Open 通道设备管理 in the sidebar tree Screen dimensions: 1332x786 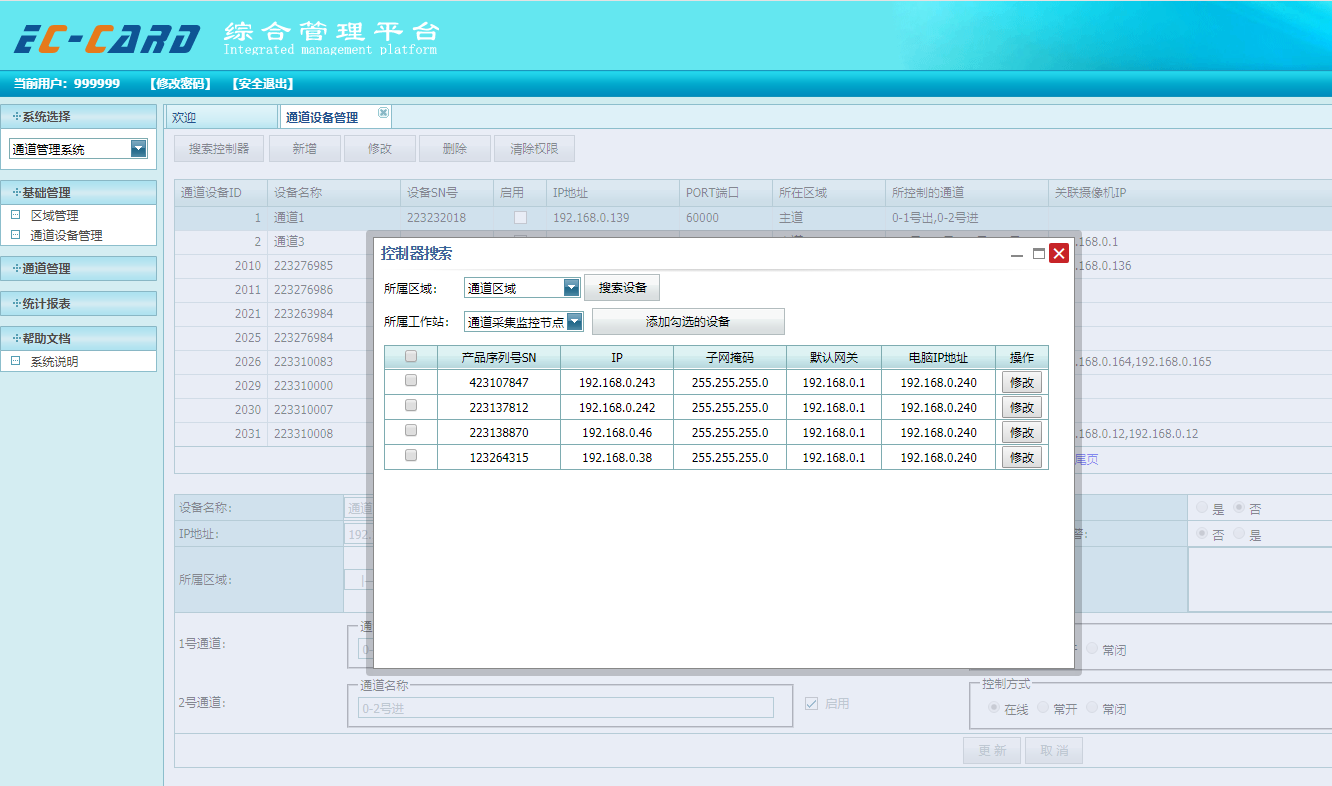pyautogui.click(x=66, y=235)
